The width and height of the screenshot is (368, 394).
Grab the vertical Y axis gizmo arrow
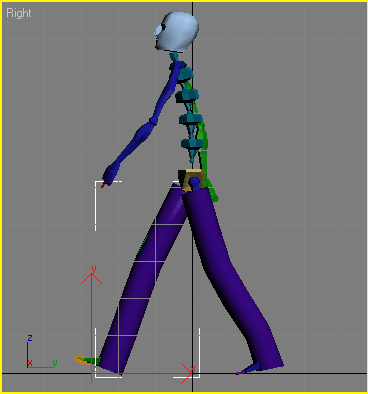pyautogui.click(x=92, y=320)
